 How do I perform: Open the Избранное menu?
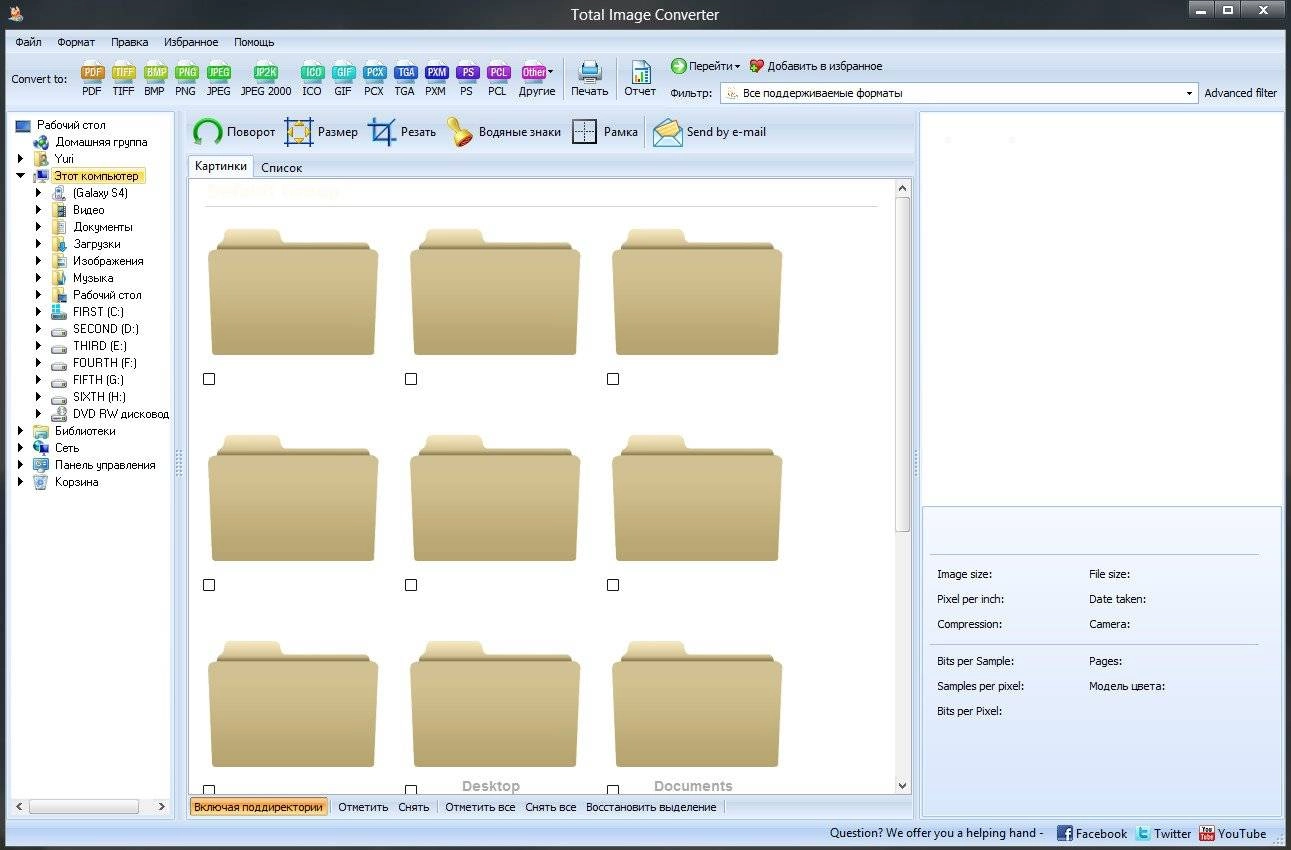click(x=191, y=42)
